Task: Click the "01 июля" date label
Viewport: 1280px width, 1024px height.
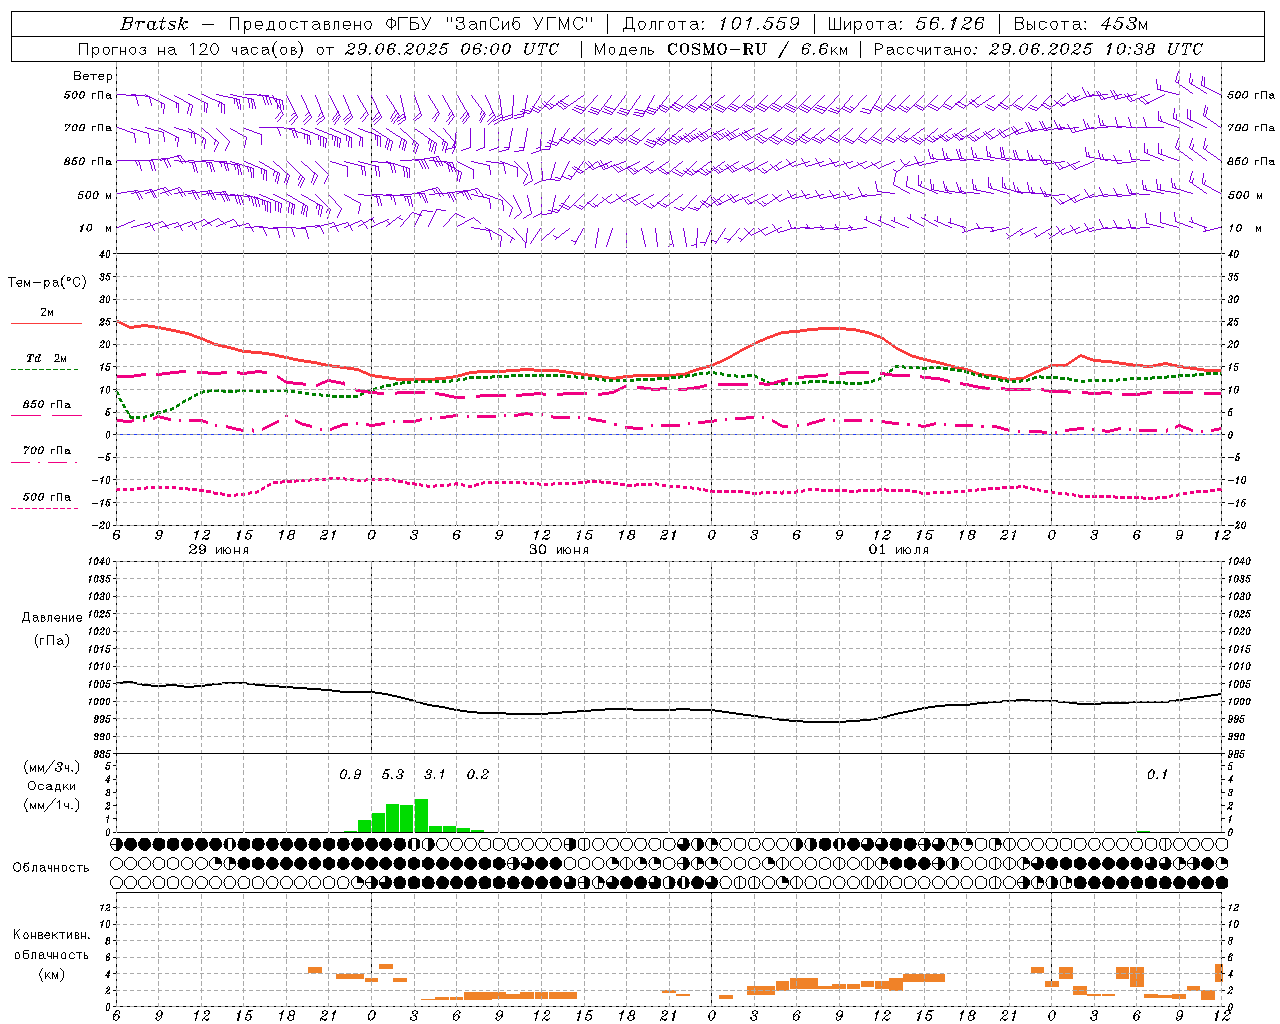Action: pos(898,550)
